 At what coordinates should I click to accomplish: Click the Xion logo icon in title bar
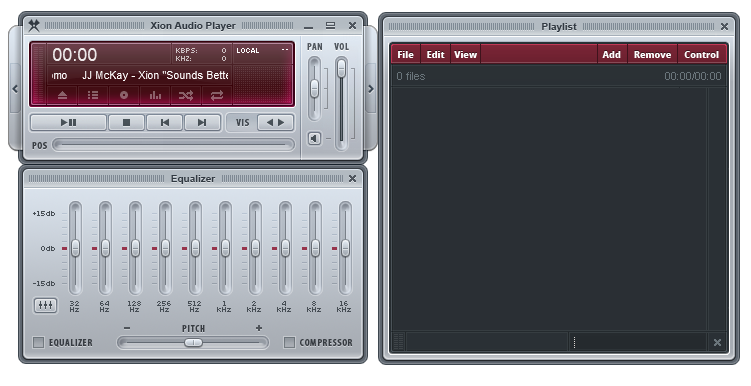tap(34, 25)
